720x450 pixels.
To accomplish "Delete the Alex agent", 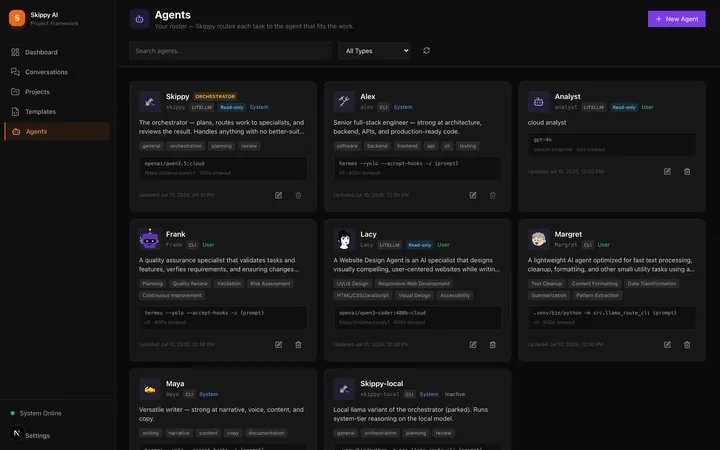I will [x=493, y=195].
